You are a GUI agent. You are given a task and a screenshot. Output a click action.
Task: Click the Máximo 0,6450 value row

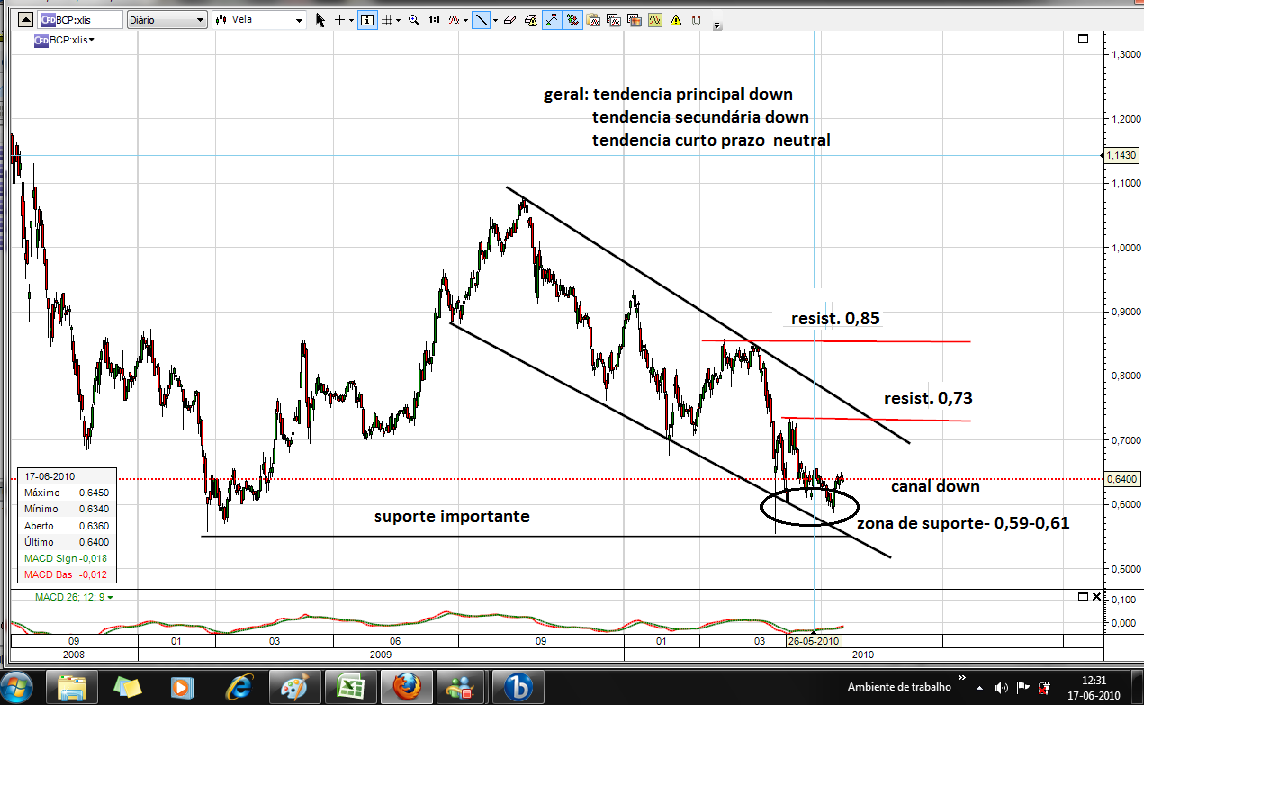pyautogui.click(x=66, y=492)
